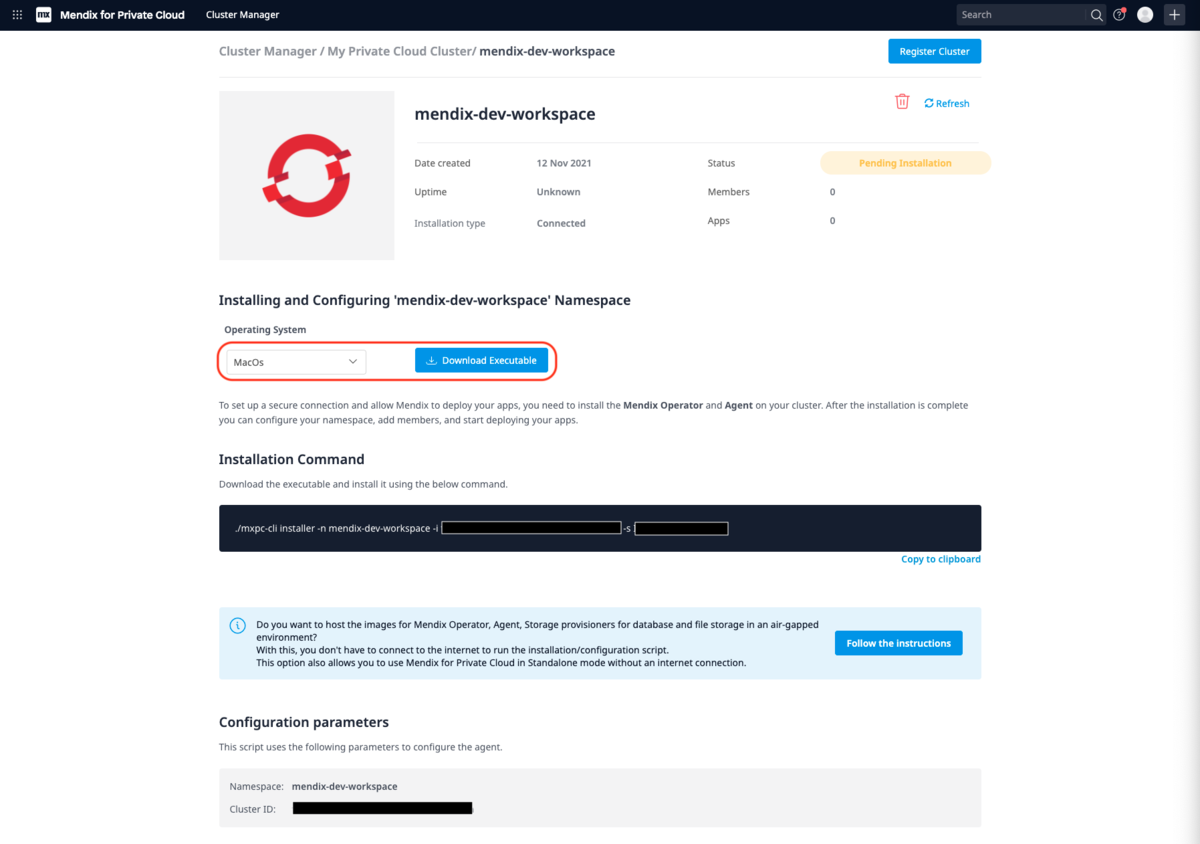This screenshot has width=1200, height=844.
Task: Click the mxpc-cli installer command text
Action: coord(337,528)
